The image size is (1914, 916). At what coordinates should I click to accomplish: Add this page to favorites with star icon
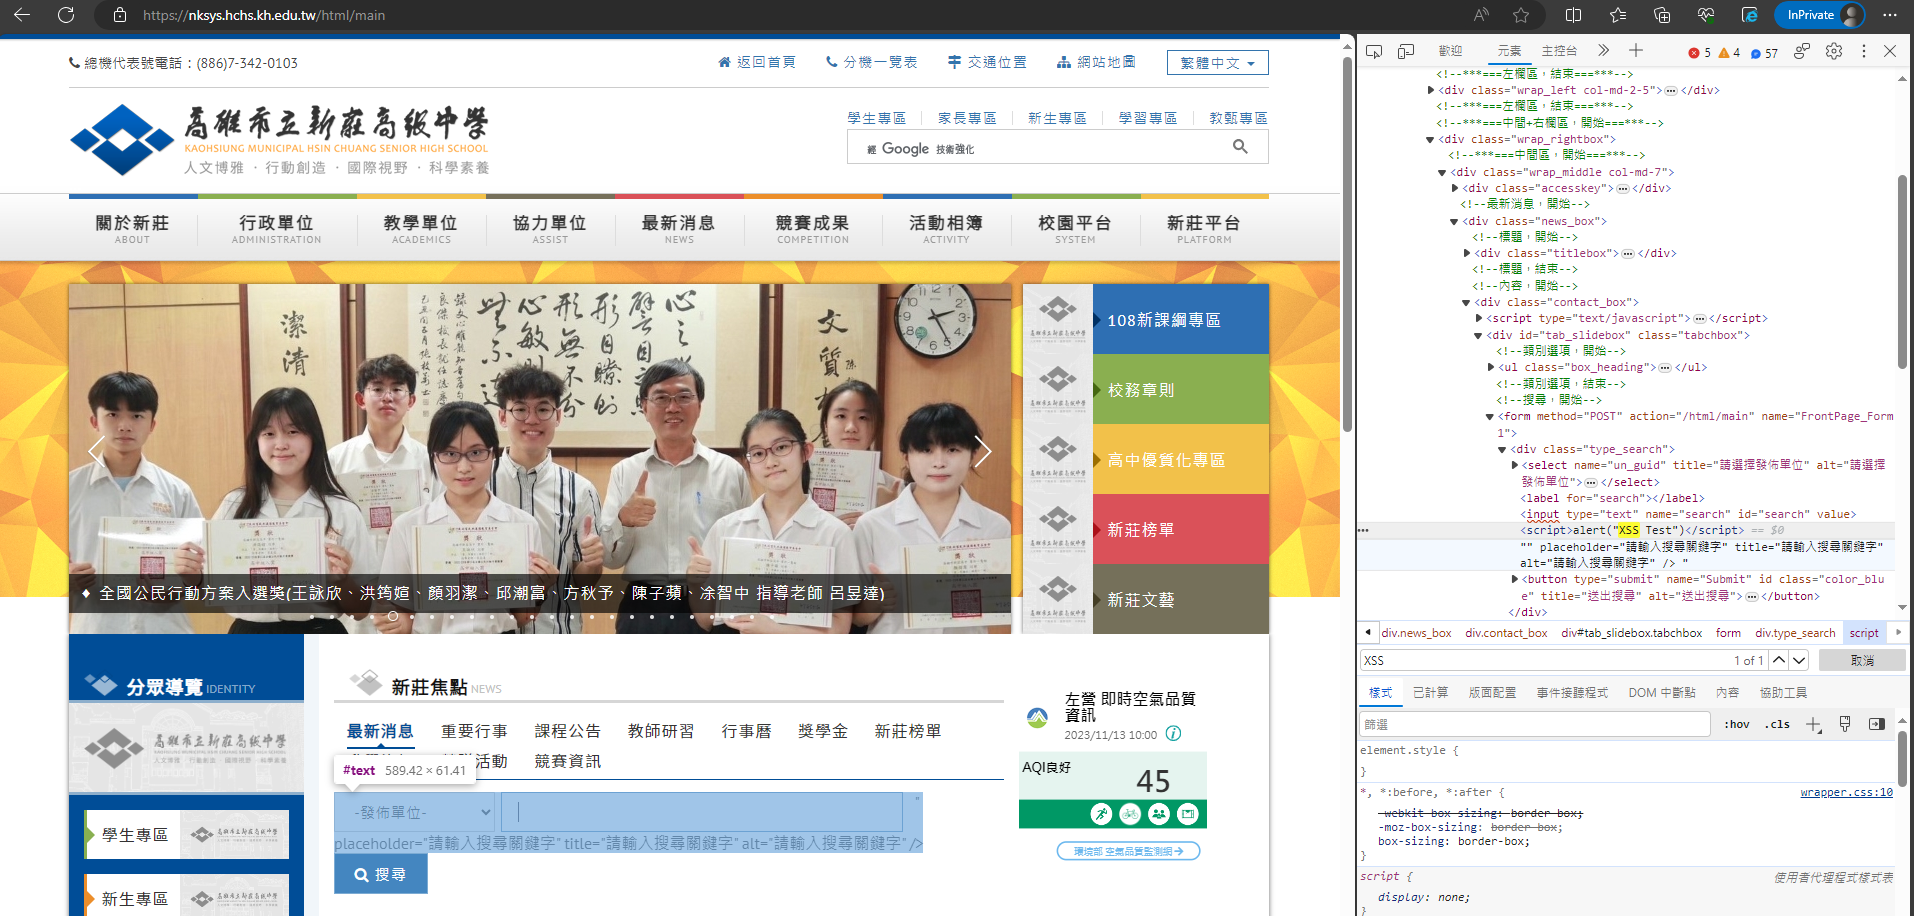tap(1521, 15)
